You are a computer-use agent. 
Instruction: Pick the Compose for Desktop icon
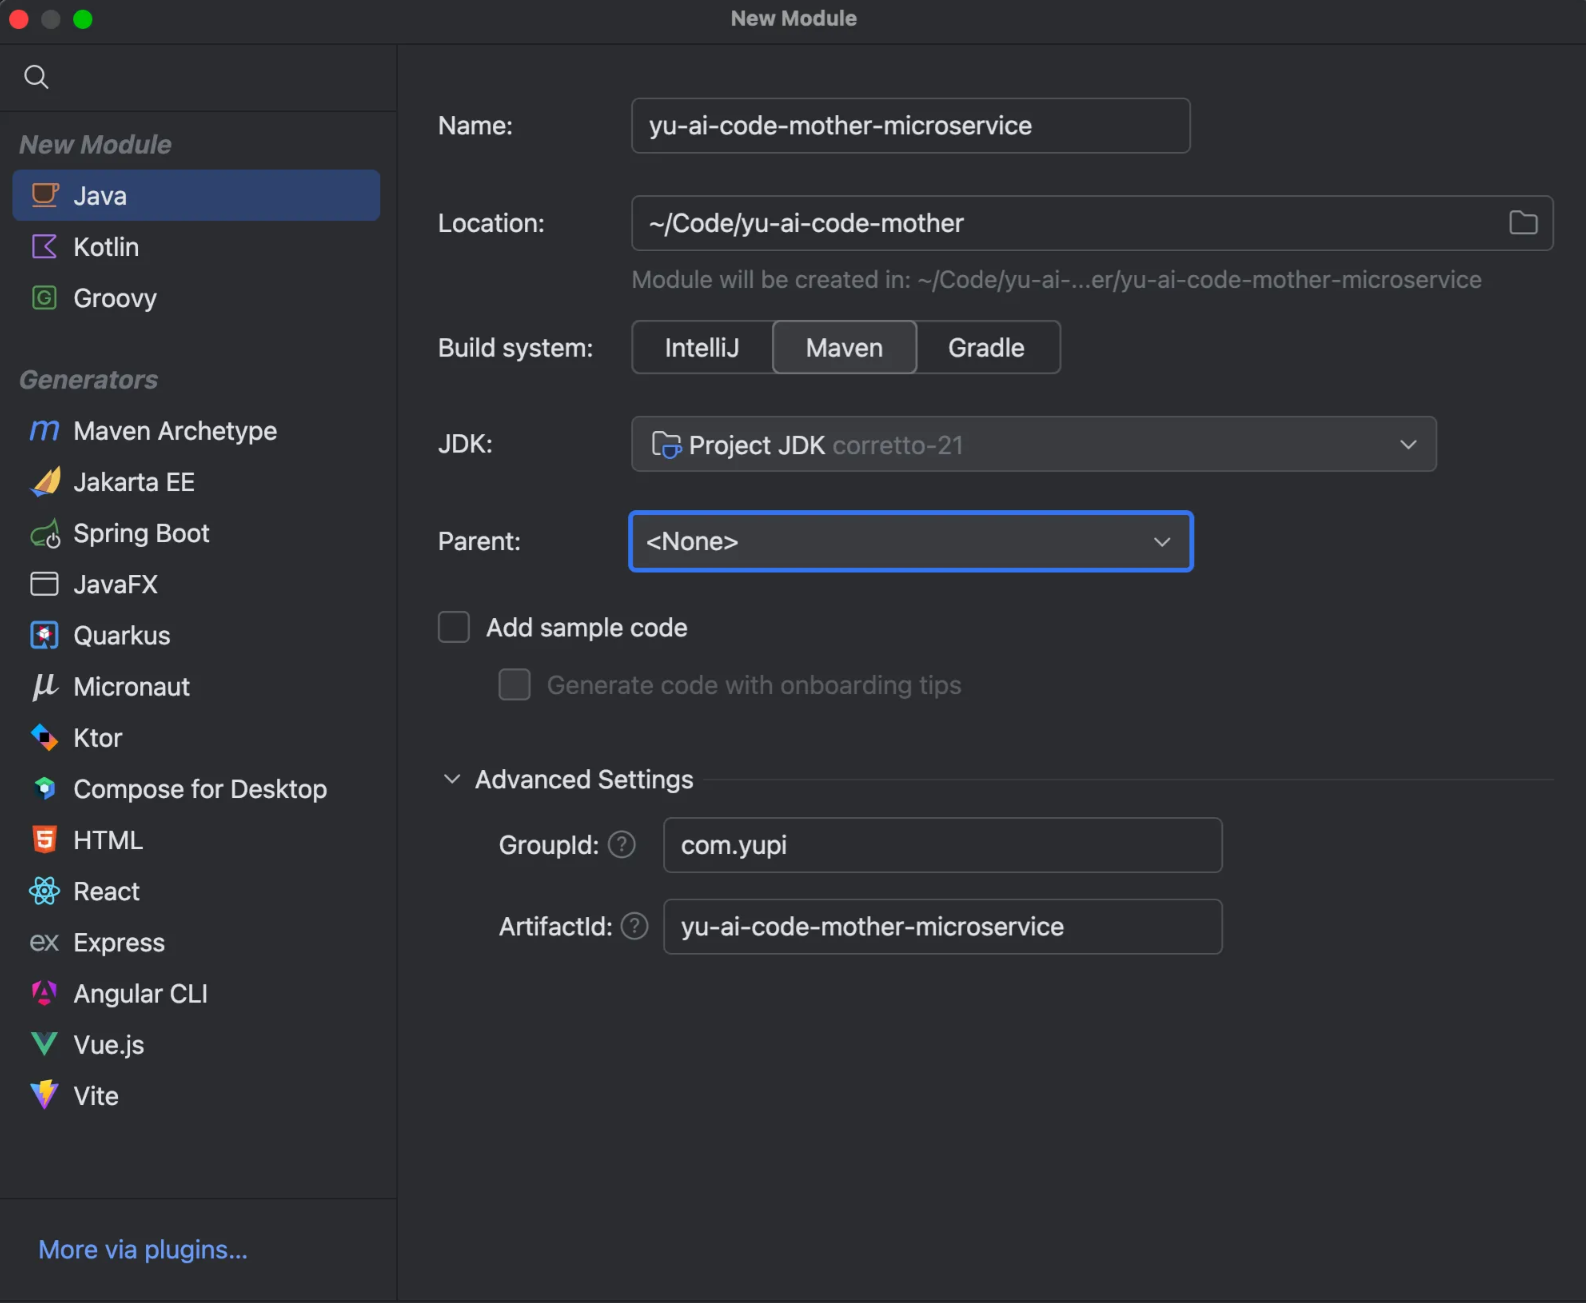tap(45, 788)
